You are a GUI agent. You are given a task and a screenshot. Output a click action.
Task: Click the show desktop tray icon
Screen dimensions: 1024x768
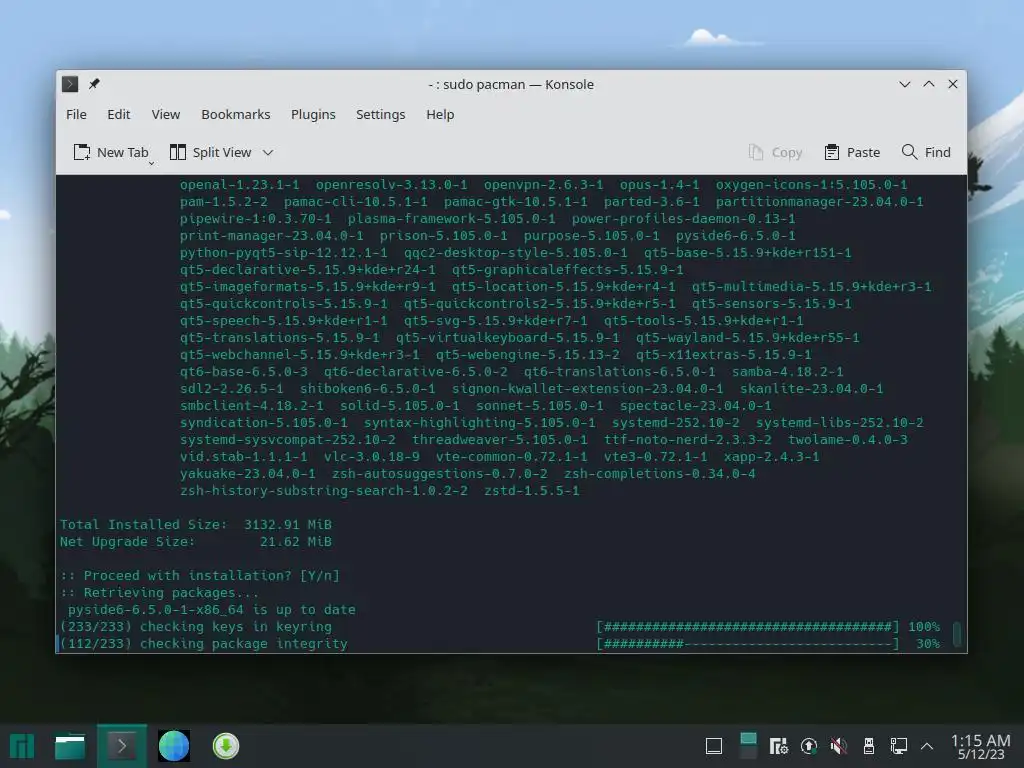[714, 746]
